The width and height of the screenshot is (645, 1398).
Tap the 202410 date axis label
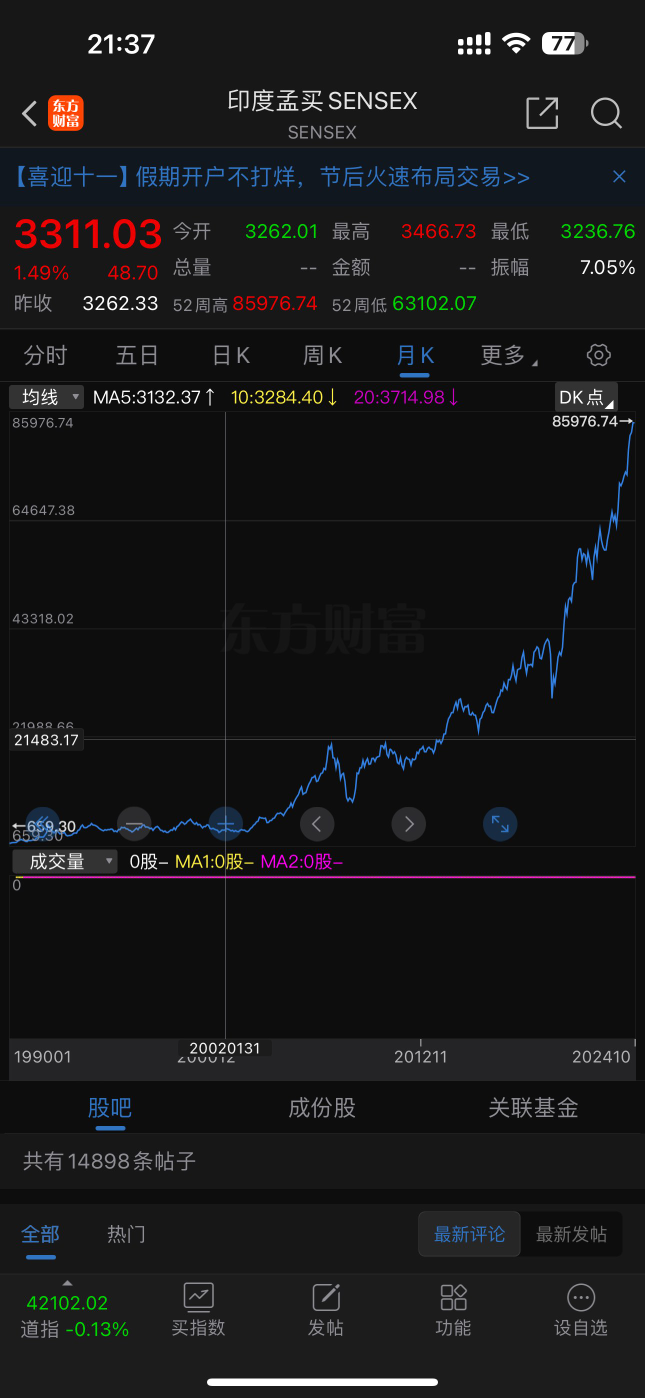[x=601, y=1056]
